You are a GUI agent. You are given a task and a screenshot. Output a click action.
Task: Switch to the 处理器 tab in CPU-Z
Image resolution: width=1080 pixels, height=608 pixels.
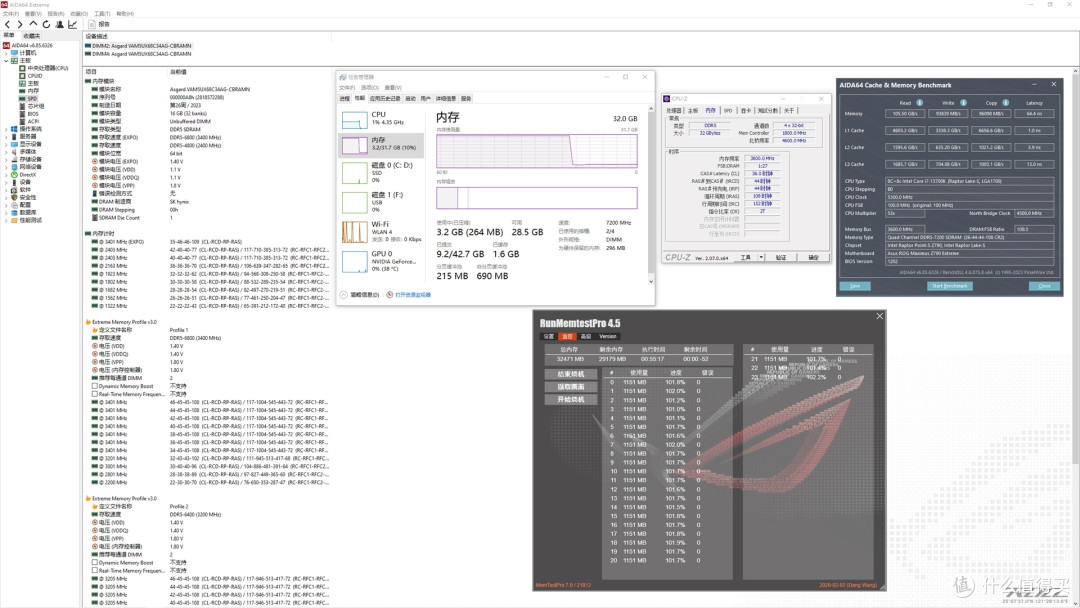point(673,110)
